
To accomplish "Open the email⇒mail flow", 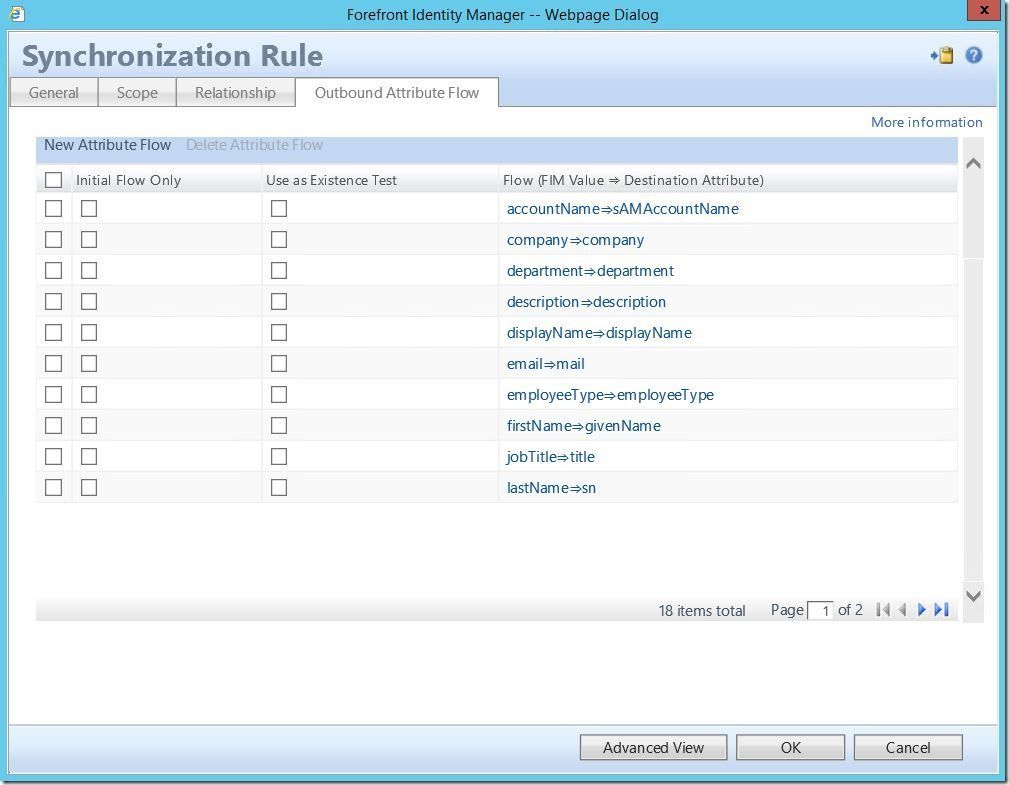I will pos(546,364).
